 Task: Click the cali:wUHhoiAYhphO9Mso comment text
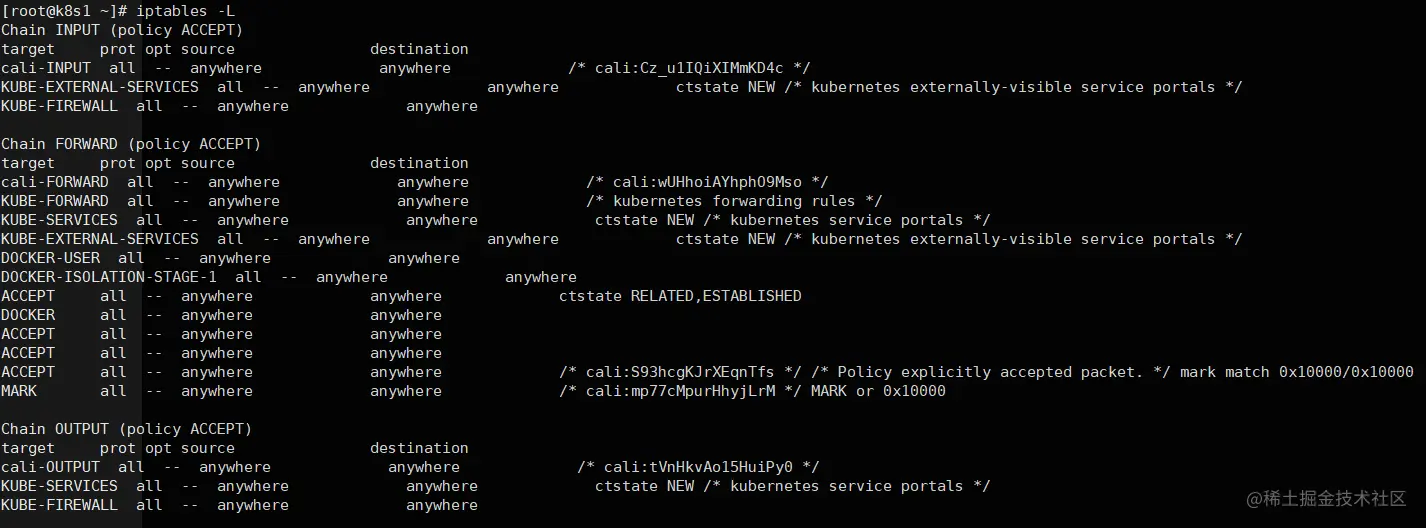tap(707, 182)
